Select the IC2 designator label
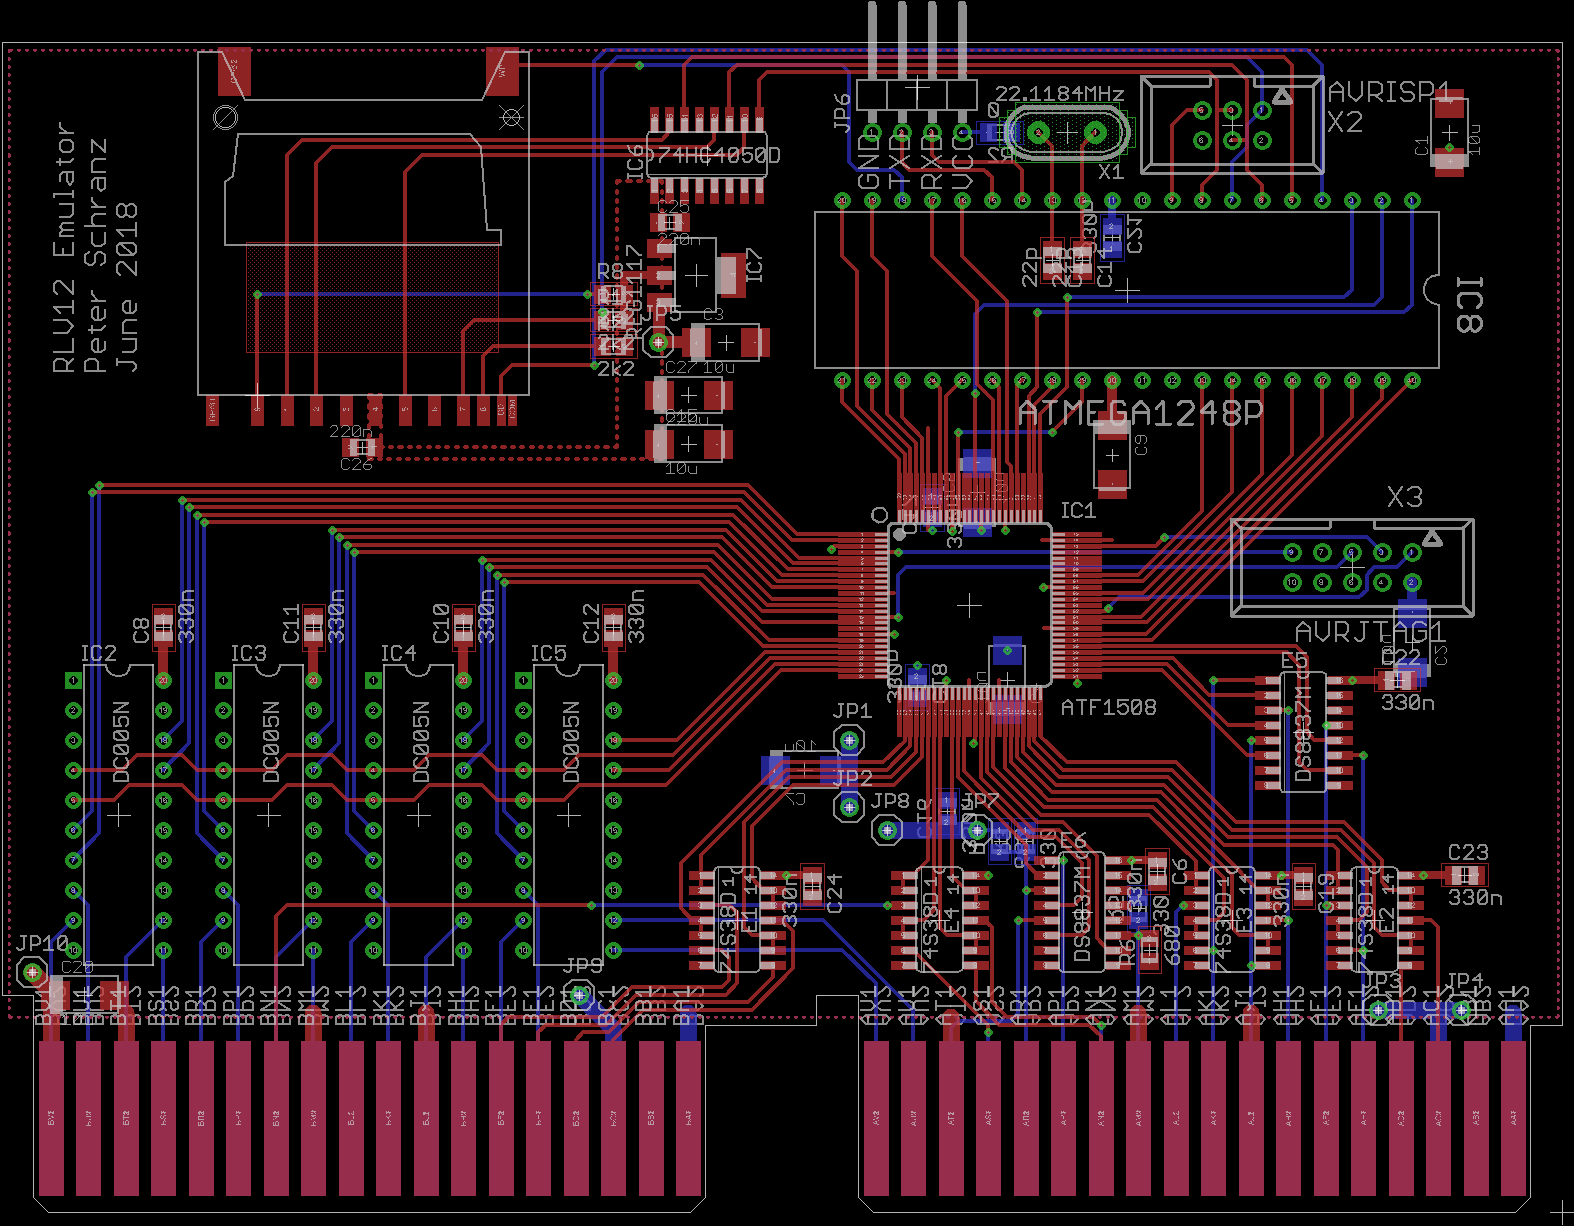 [x=98, y=653]
